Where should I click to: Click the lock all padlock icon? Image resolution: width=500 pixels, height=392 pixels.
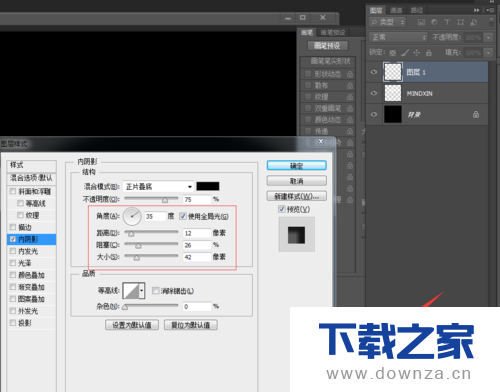pos(429,53)
